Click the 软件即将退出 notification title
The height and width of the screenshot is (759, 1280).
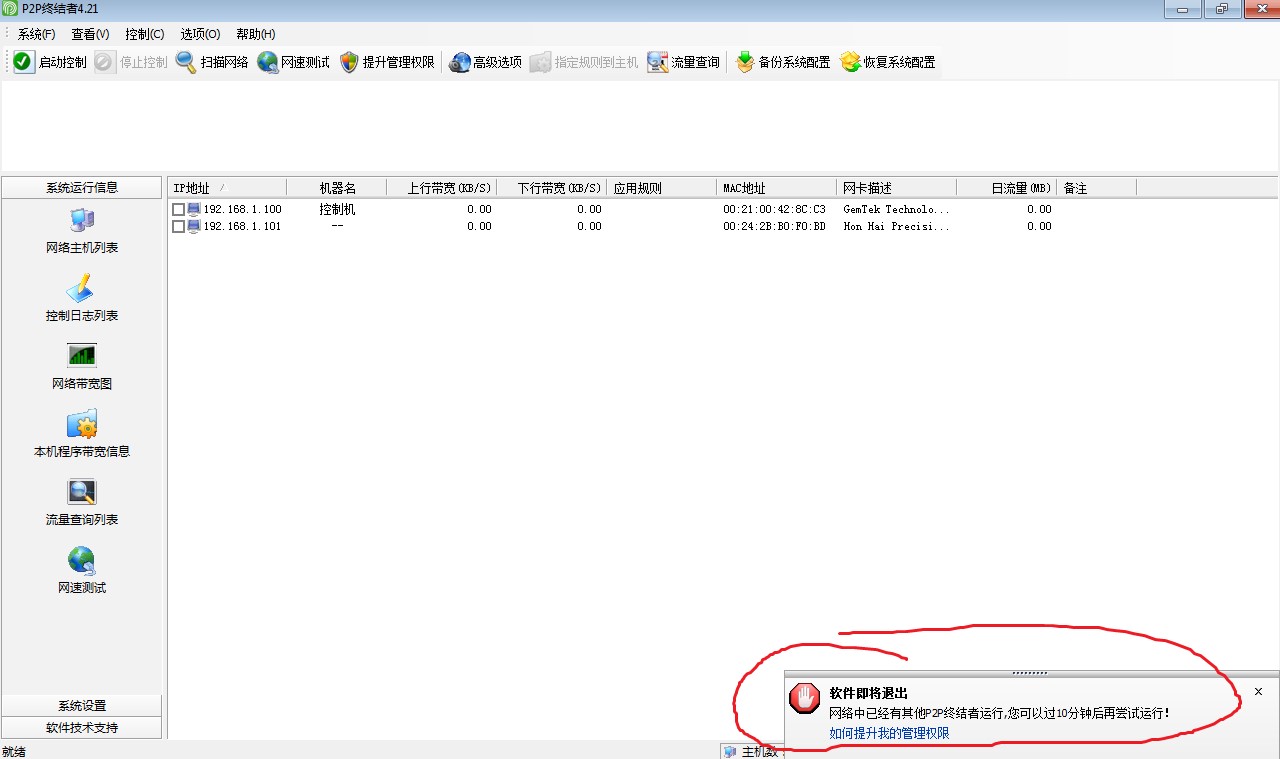click(x=868, y=693)
